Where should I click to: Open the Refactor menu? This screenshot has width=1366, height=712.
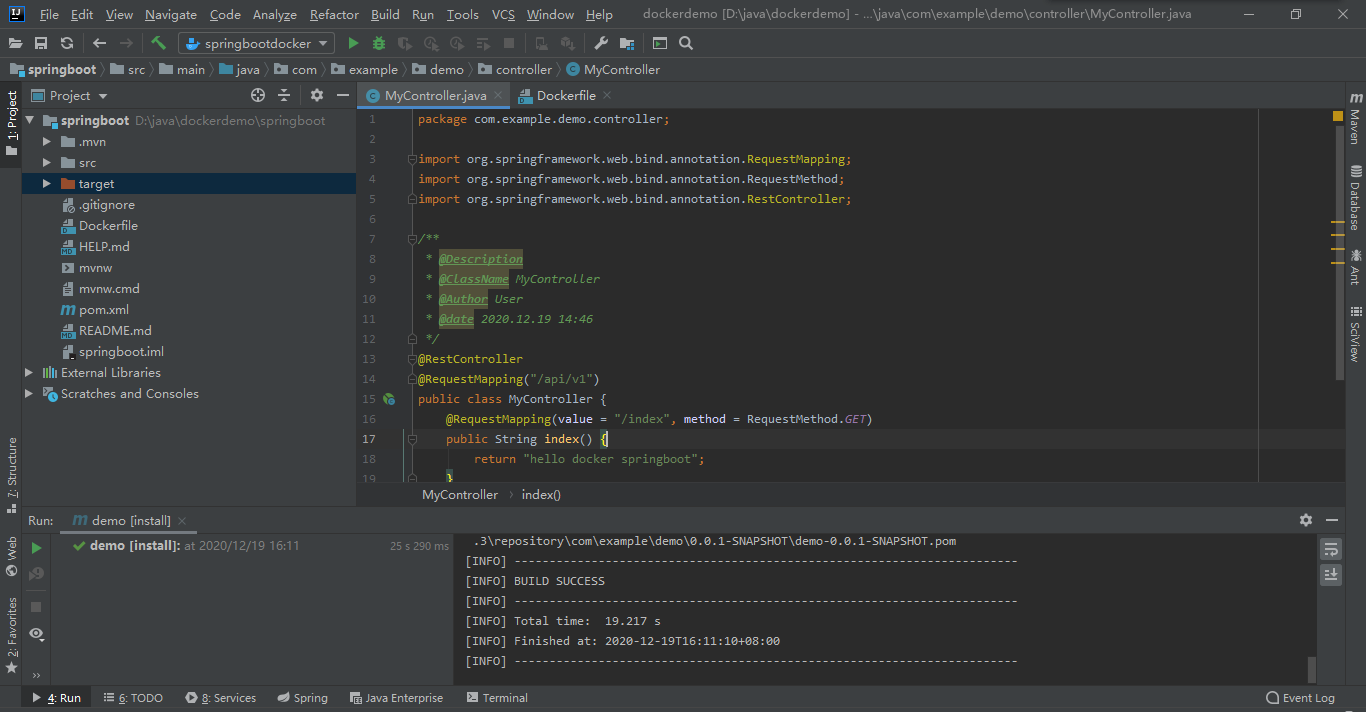tap(334, 15)
